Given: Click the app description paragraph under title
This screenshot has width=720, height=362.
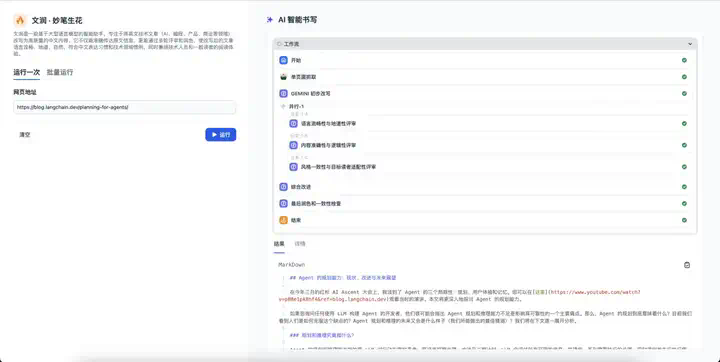Looking at the screenshot, I should pyautogui.click(x=124, y=44).
